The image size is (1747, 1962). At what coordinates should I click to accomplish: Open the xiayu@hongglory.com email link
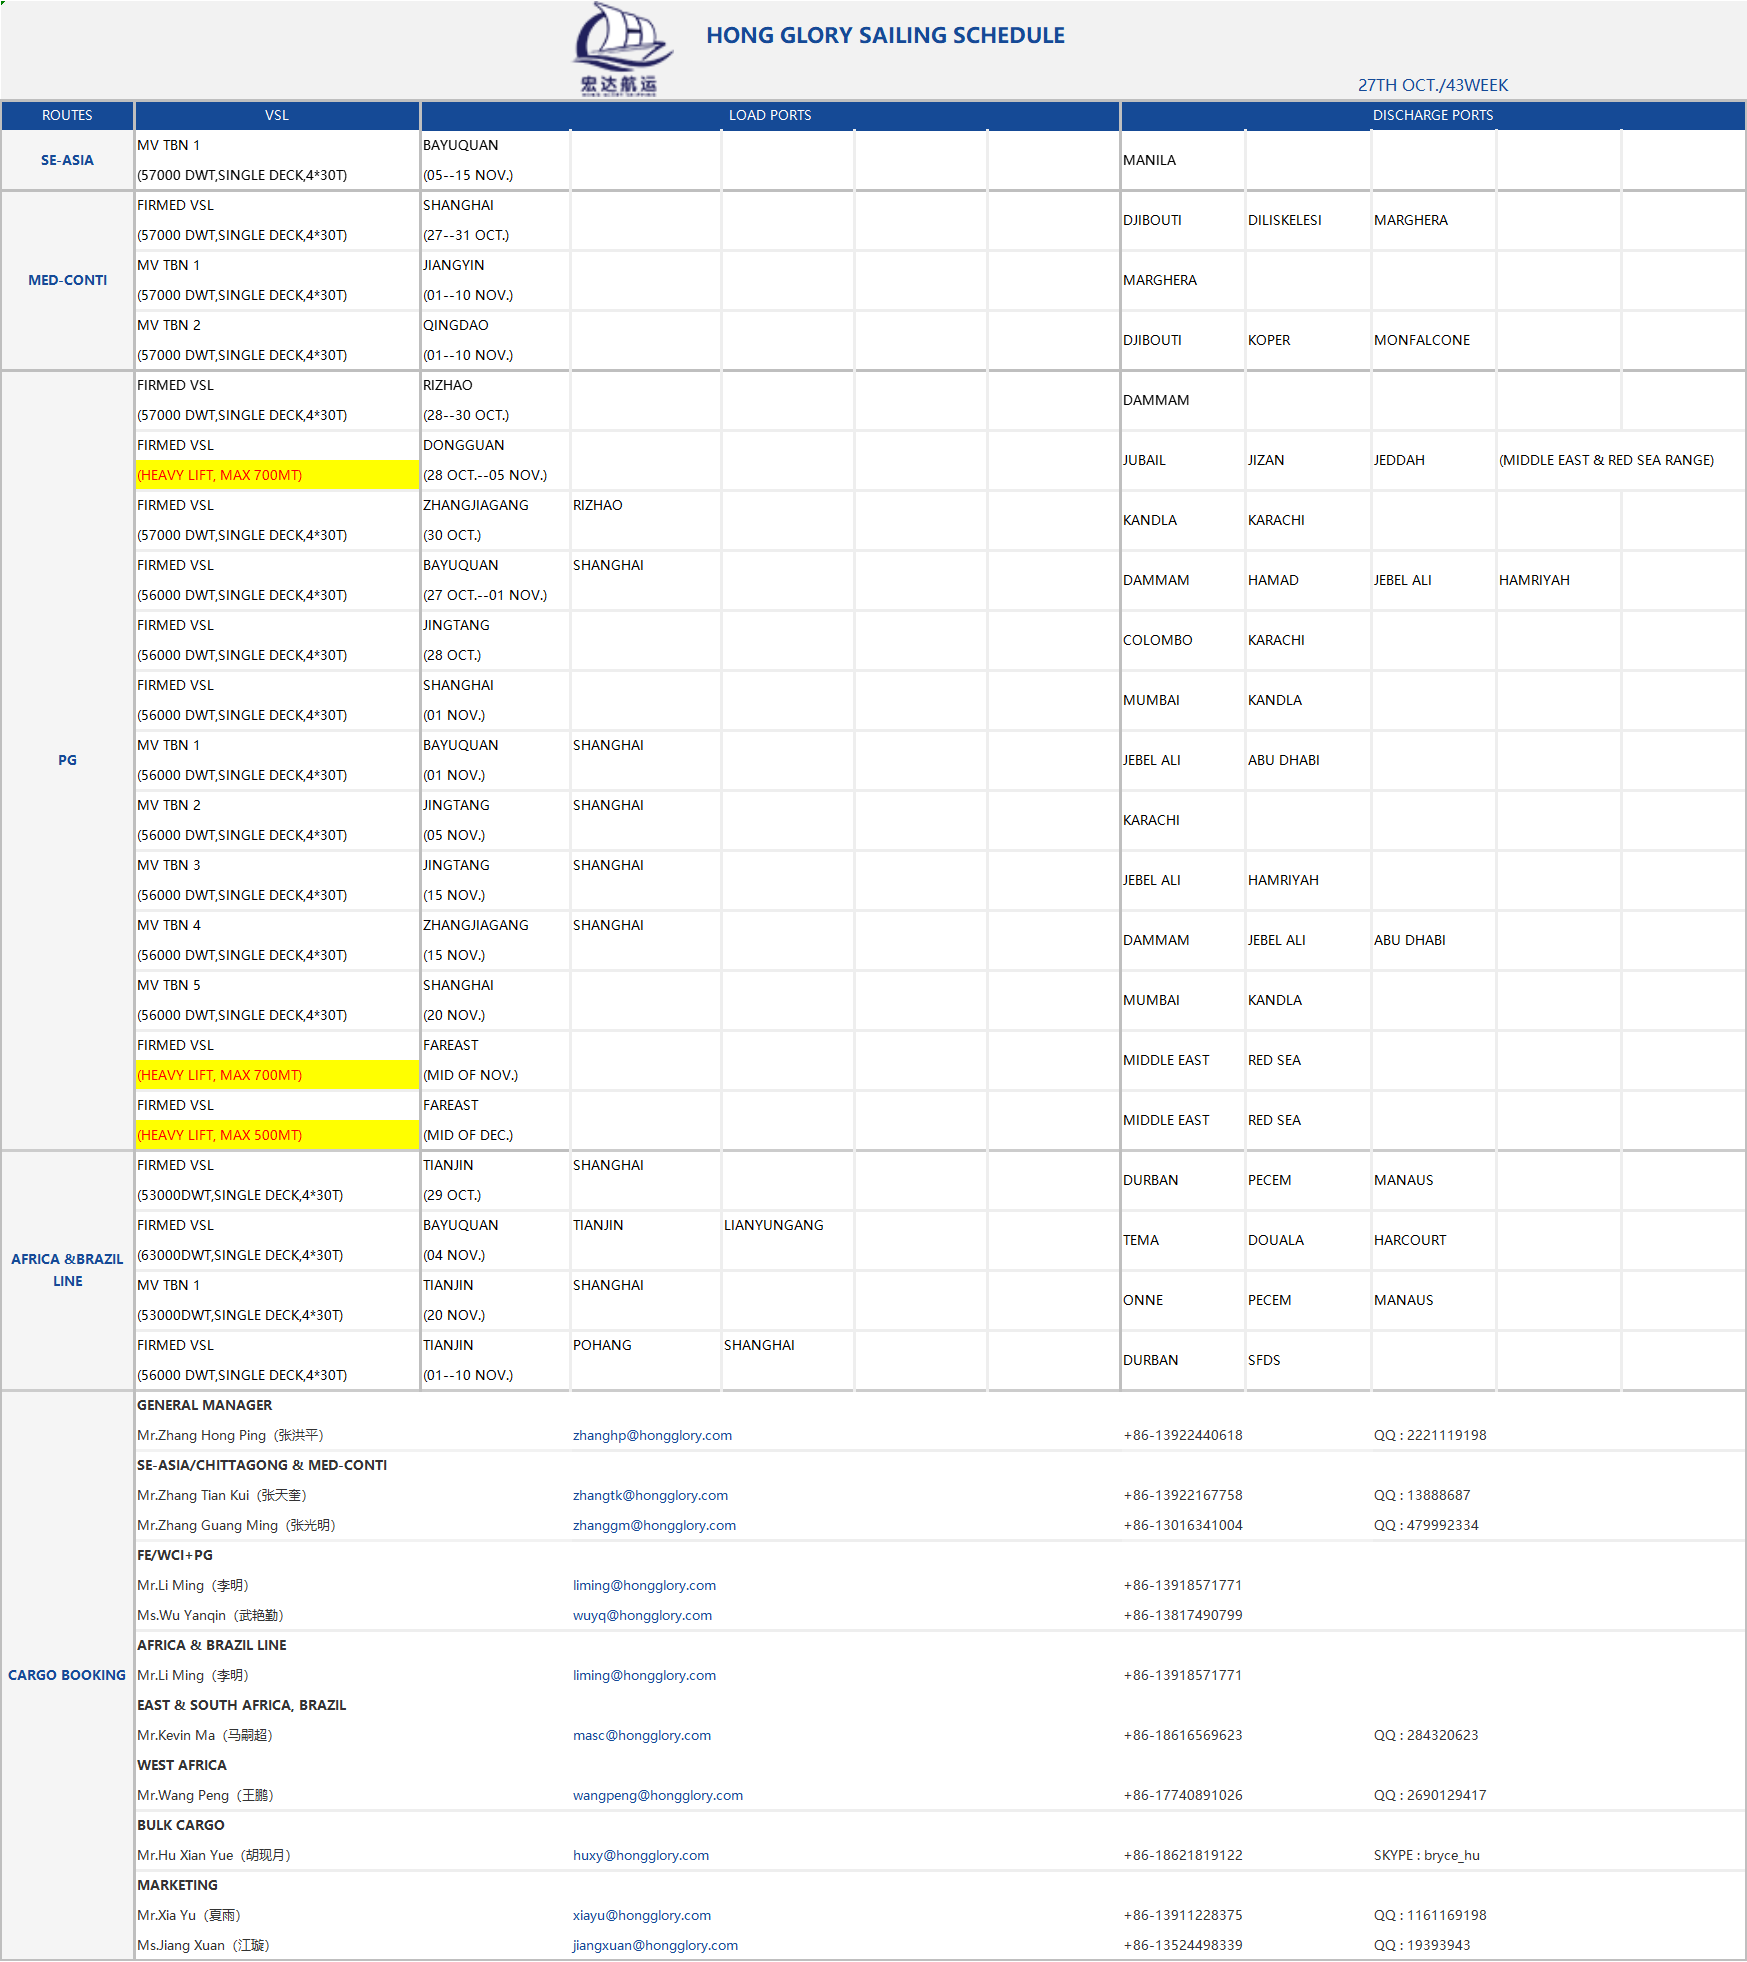point(641,1915)
